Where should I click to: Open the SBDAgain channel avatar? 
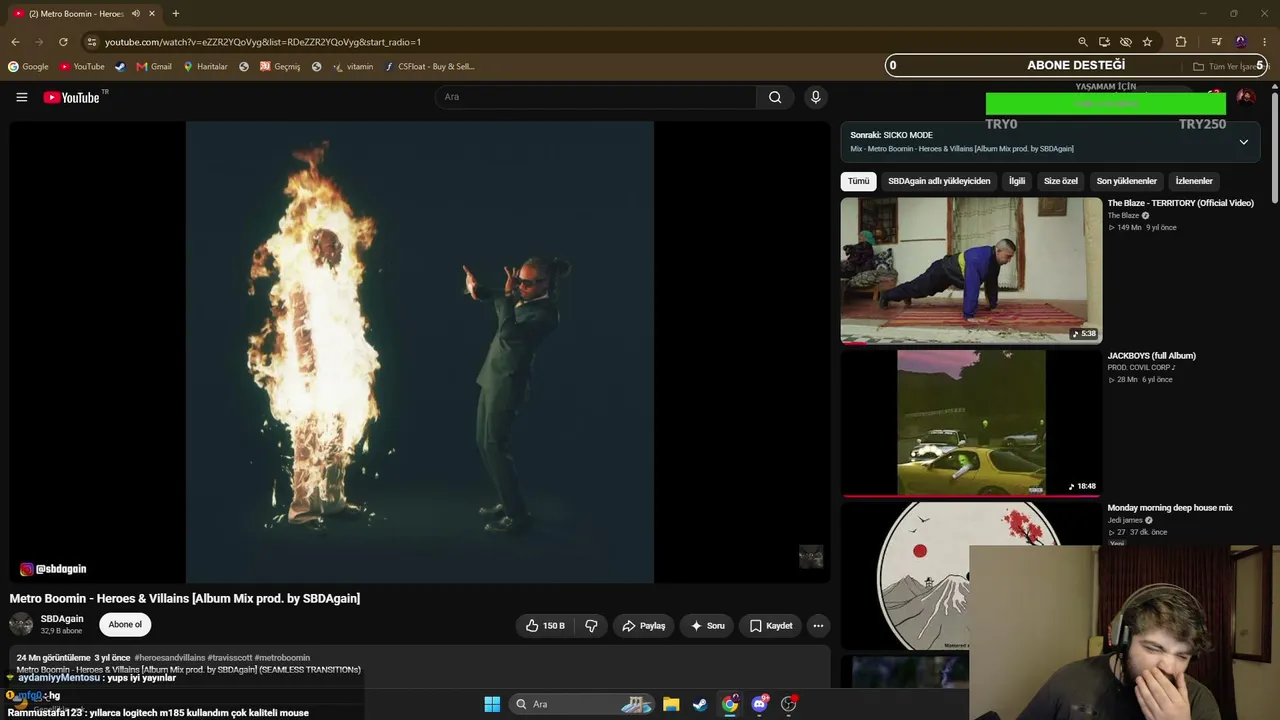point(21,625)
